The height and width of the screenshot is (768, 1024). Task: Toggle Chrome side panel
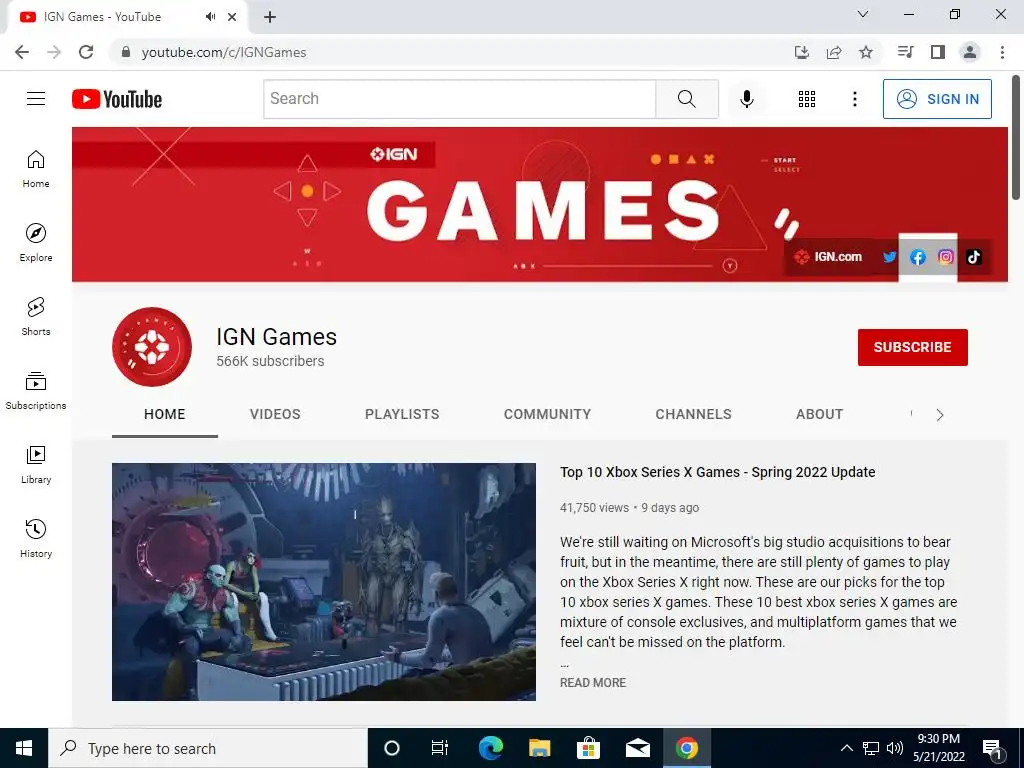[x=938, y=52]
